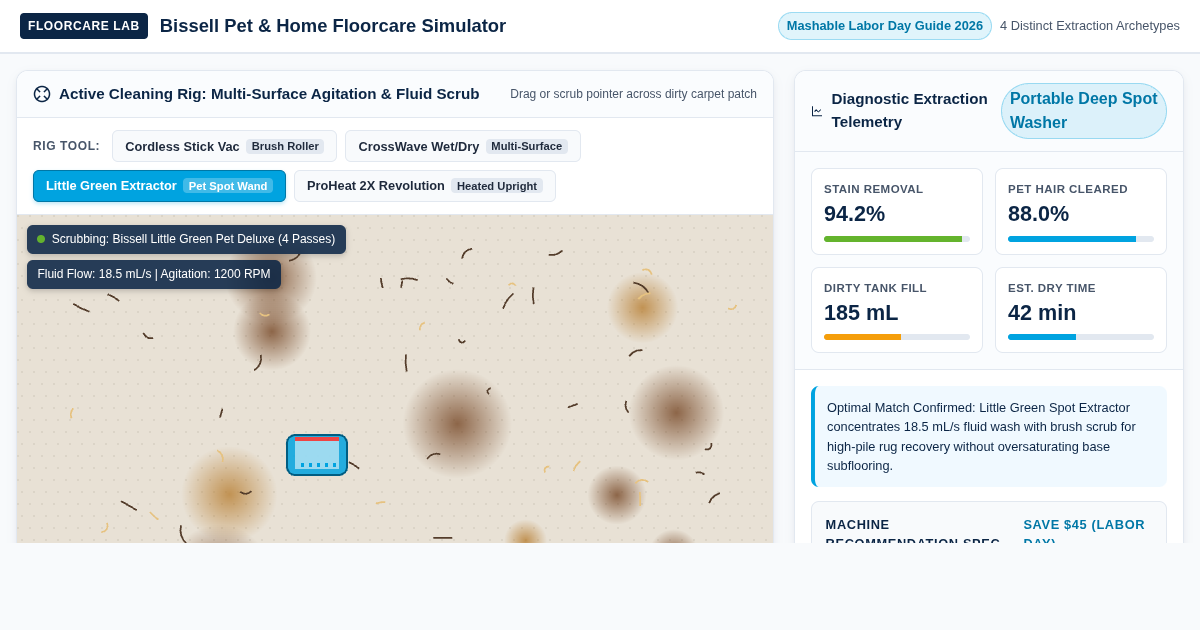Click 4 Distinct Extraction Archetypes text

pos(1090,26)
